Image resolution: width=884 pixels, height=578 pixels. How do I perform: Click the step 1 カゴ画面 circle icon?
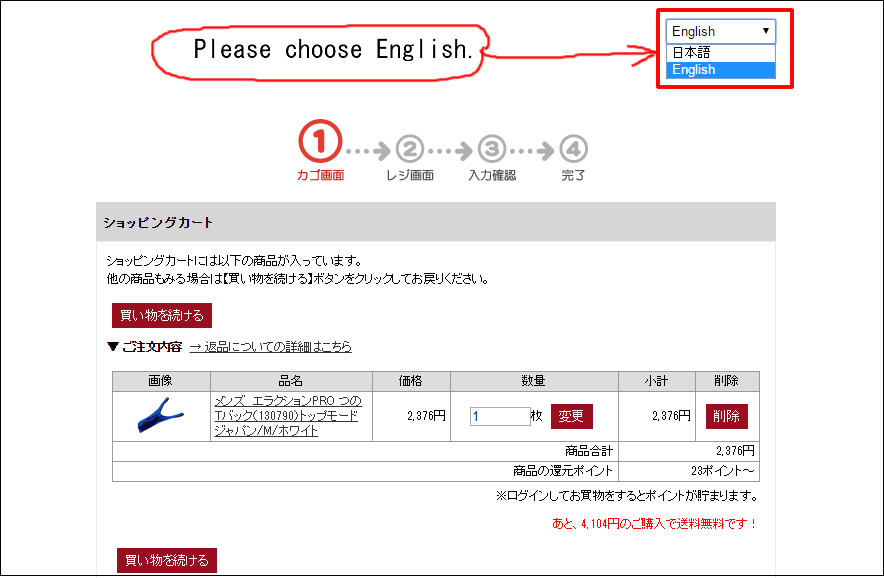point(320,145)
